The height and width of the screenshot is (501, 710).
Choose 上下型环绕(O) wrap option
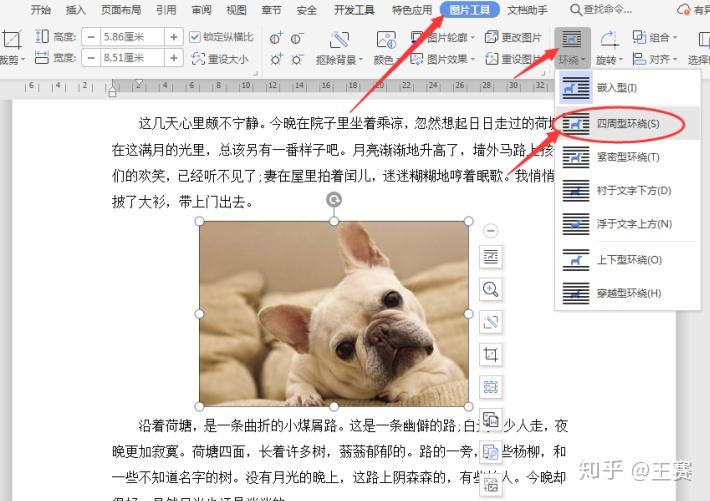coord(628,260)
